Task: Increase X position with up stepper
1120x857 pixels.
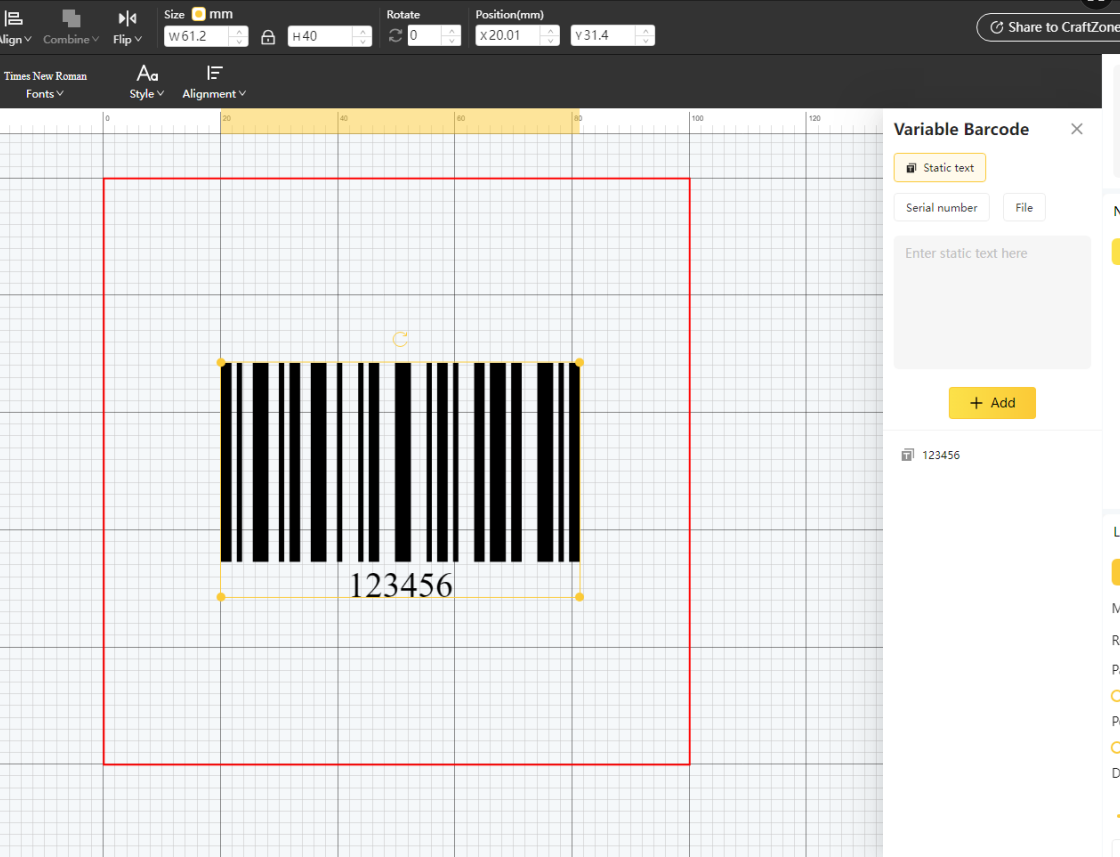Action: 550,31
